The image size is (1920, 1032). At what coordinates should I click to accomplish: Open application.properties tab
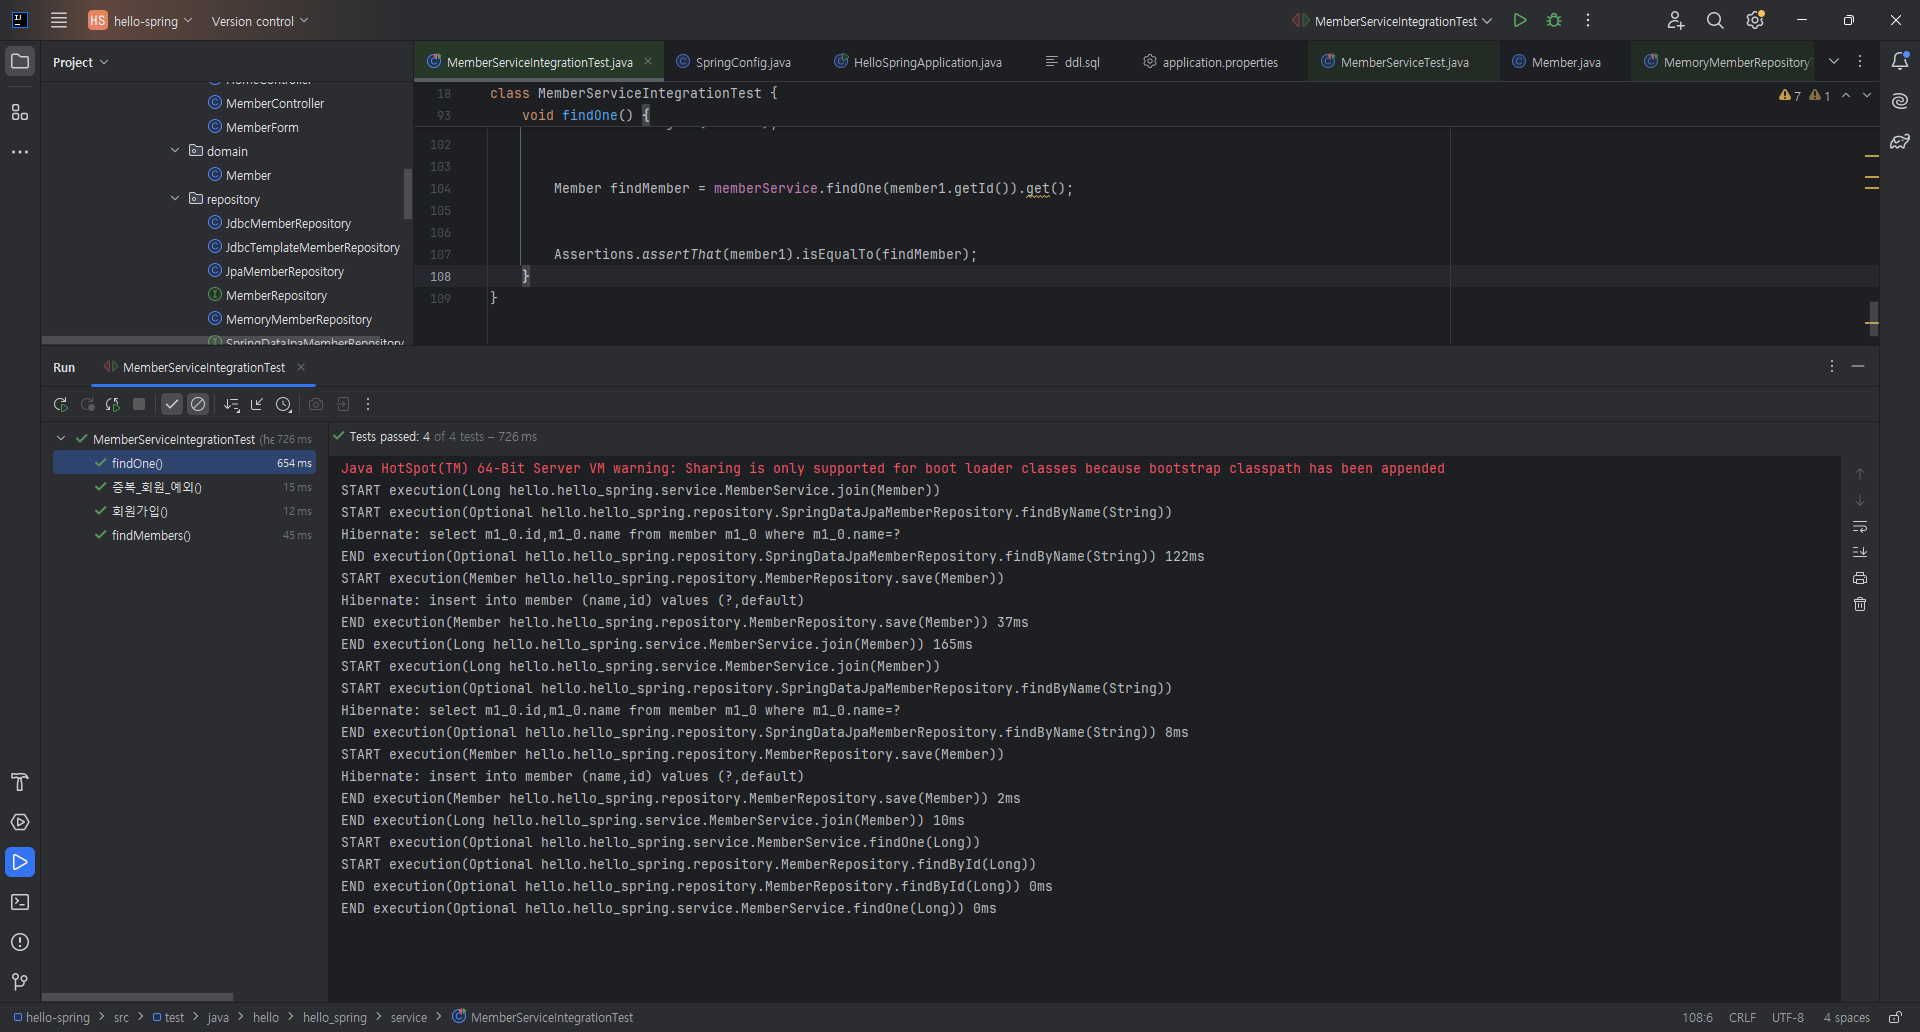point(1210,62)
